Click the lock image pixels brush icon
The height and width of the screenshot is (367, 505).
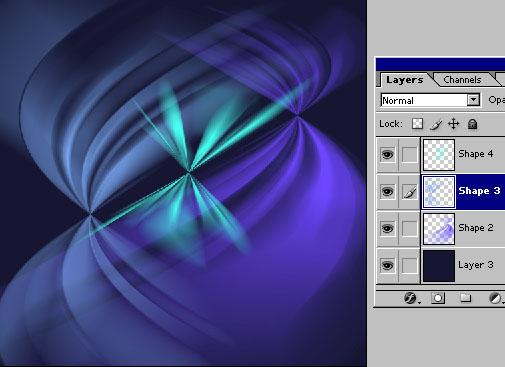[x=436, y=124]
